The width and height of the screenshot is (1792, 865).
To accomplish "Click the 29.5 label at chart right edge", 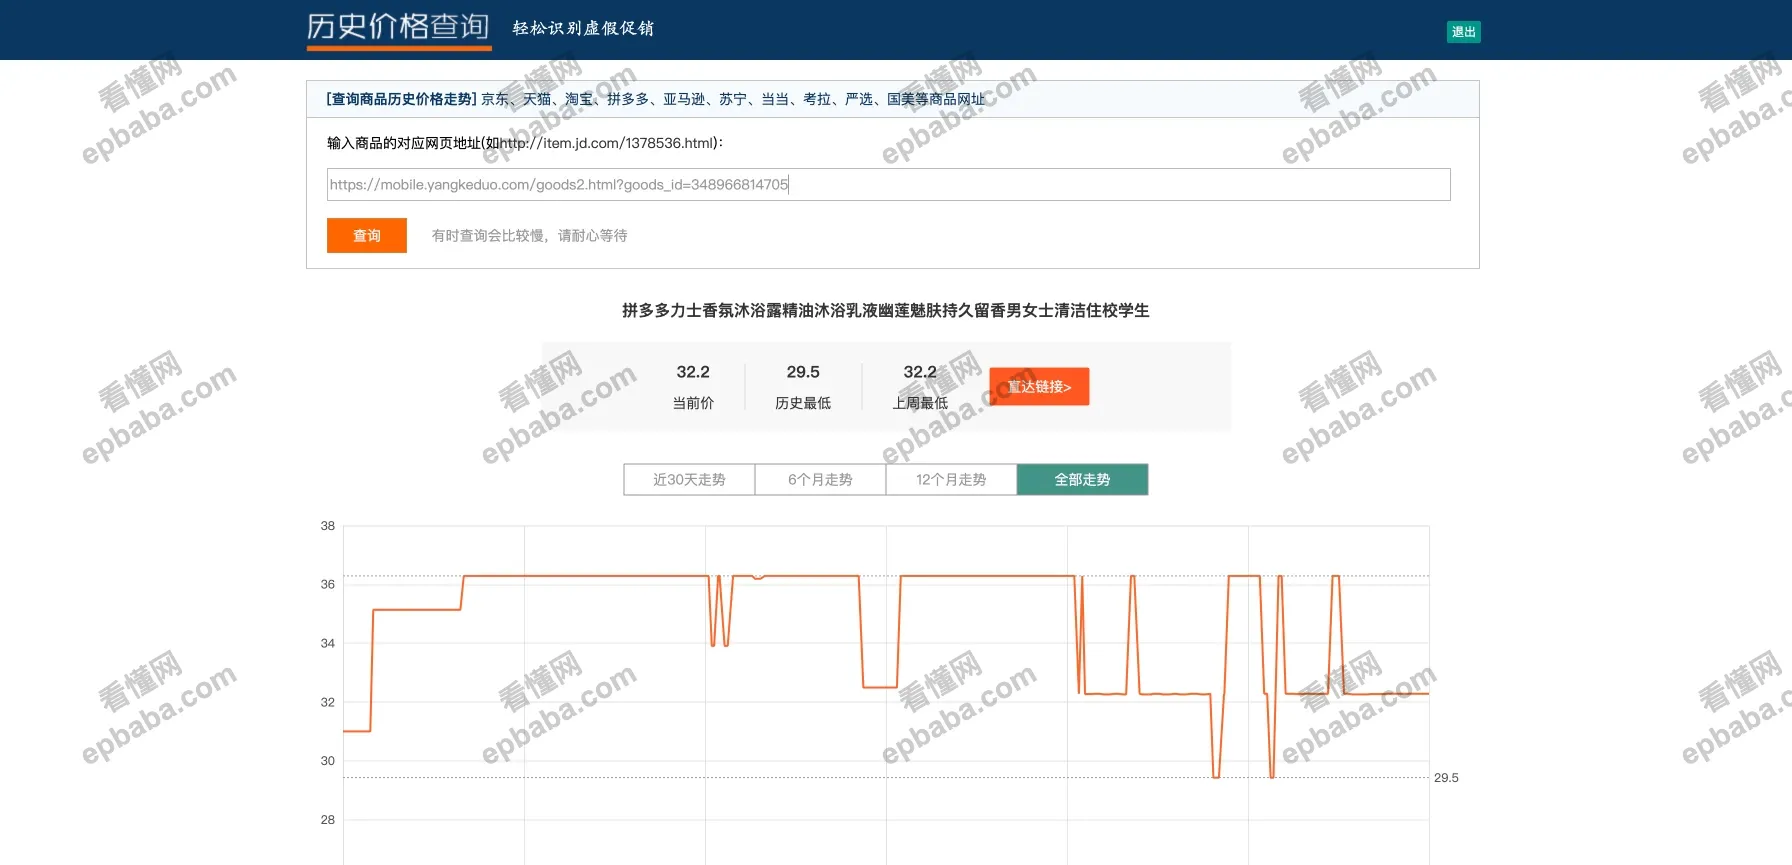I will click(1446, 777).
